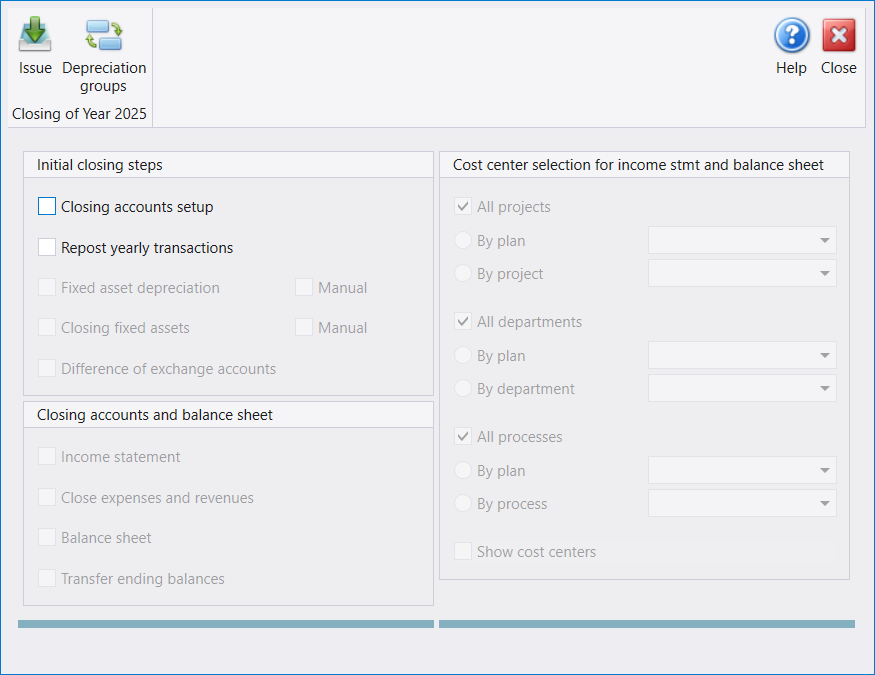Open processes By plan dropdown
Image resolution: width=875 pixels, height=675 pixels.
[x=742, y=470]
